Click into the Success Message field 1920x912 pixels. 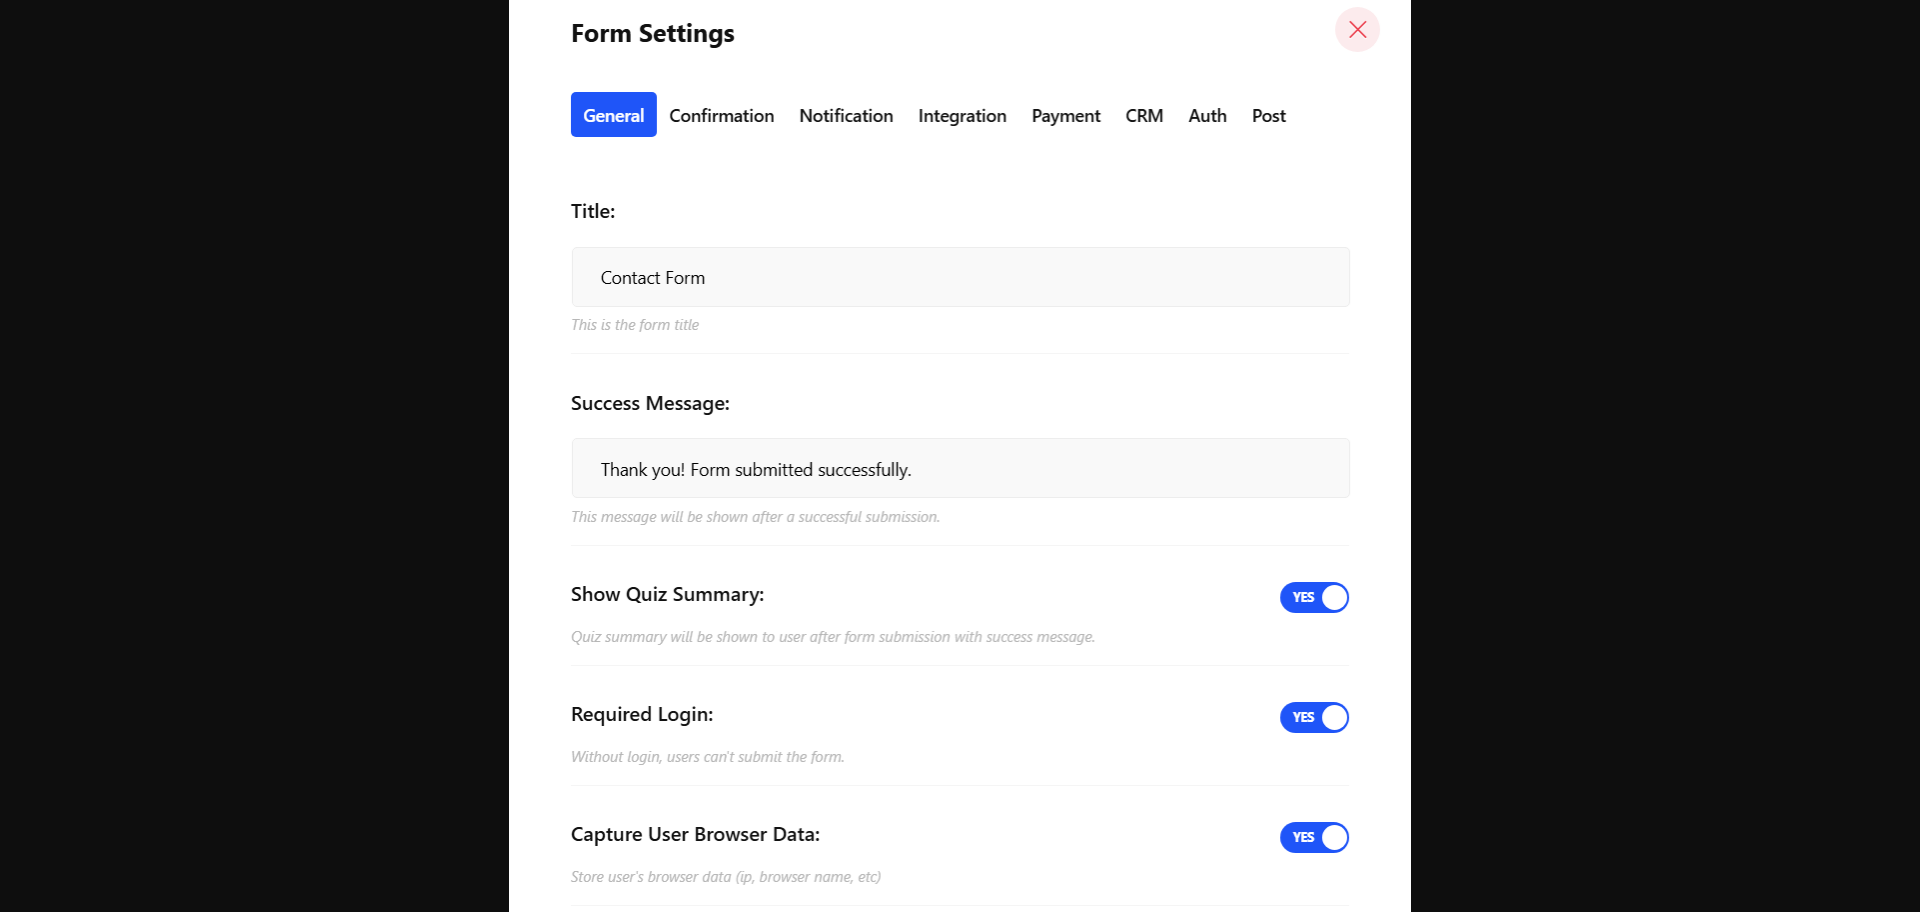tap(960, 468)
